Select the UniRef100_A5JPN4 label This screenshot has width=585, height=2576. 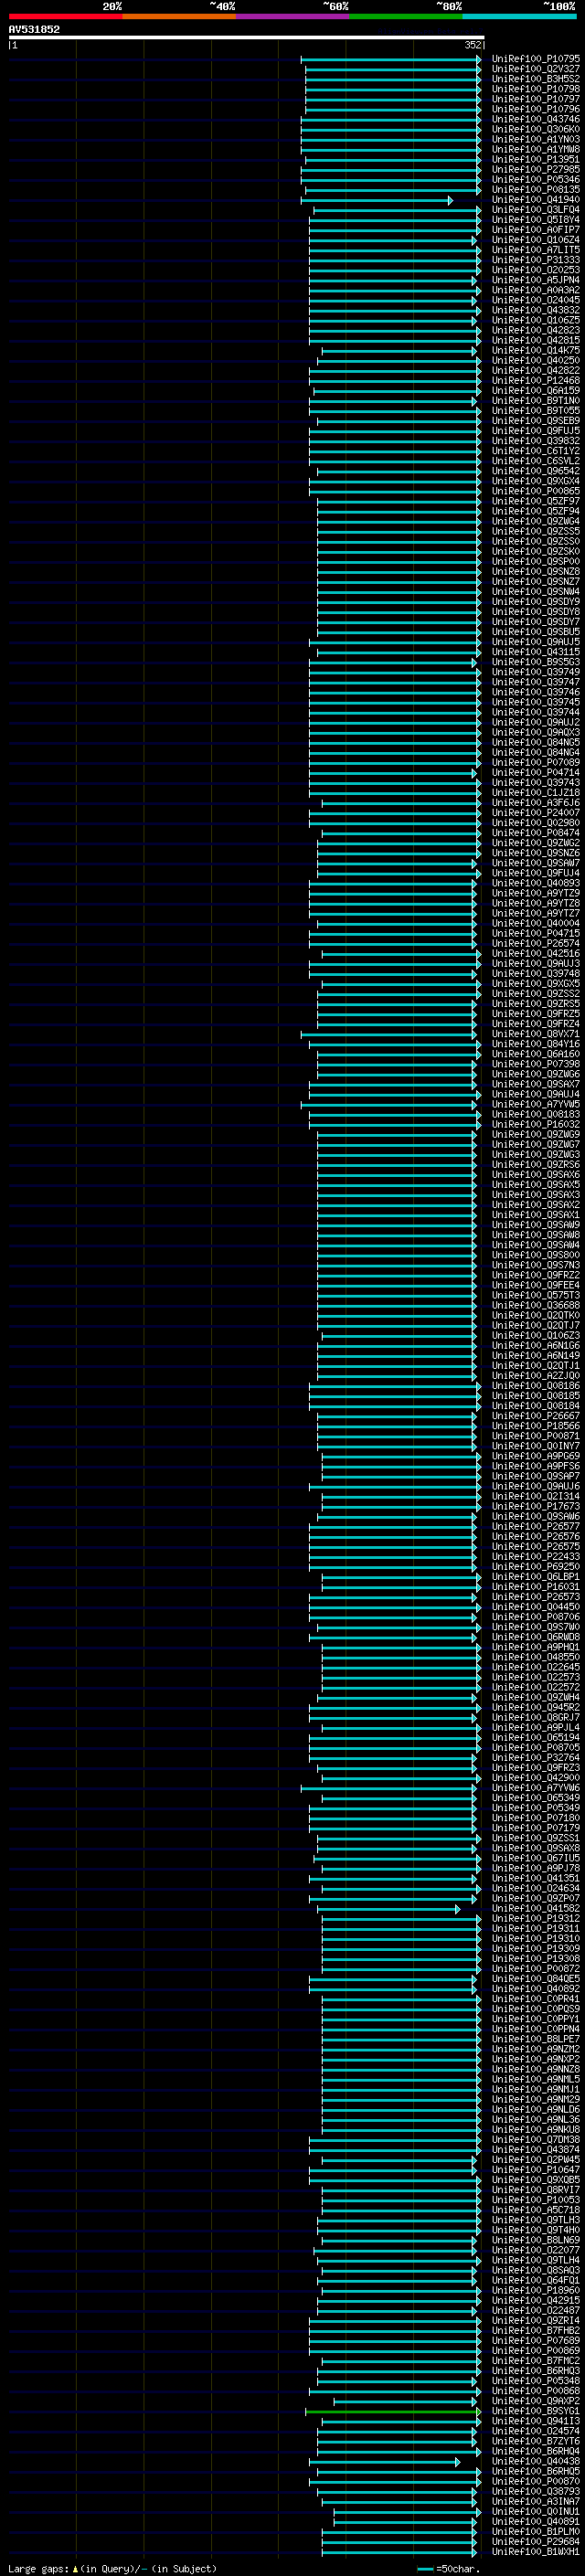536,280
